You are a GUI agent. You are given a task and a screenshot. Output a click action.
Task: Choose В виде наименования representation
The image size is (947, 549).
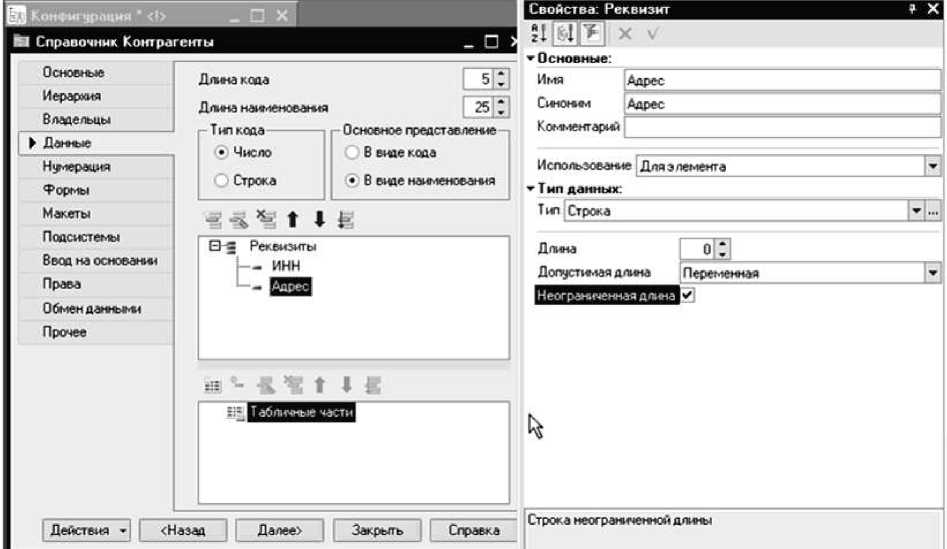click(352, 180)
